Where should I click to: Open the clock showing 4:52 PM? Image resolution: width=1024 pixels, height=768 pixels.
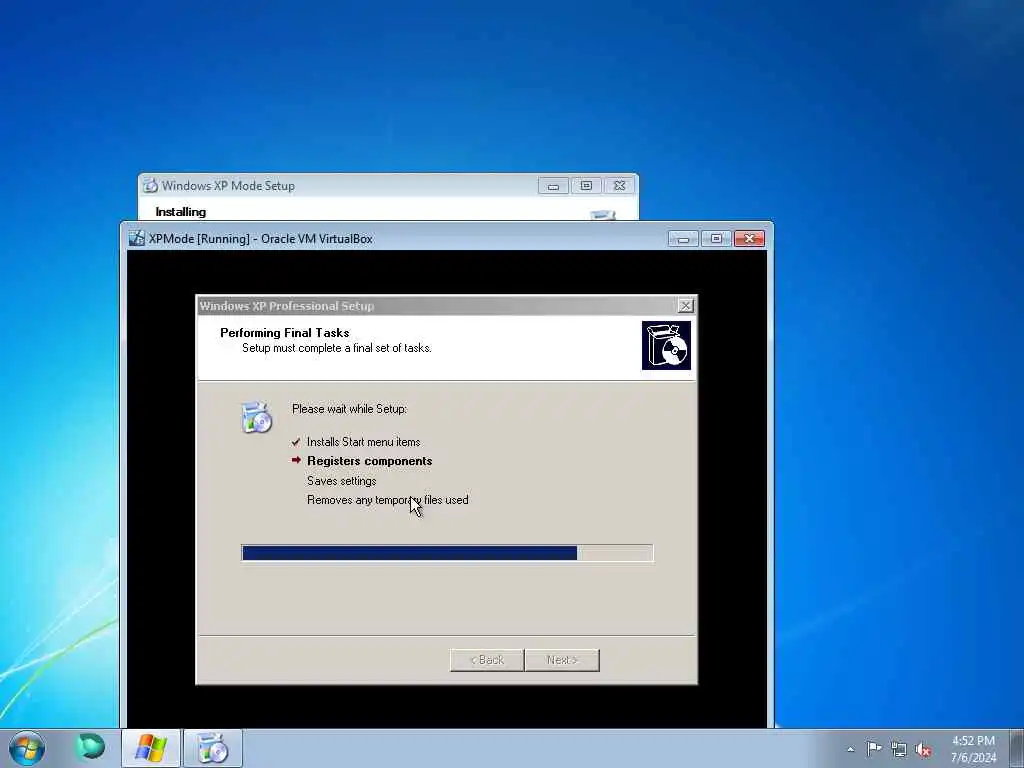pos(973,741)
